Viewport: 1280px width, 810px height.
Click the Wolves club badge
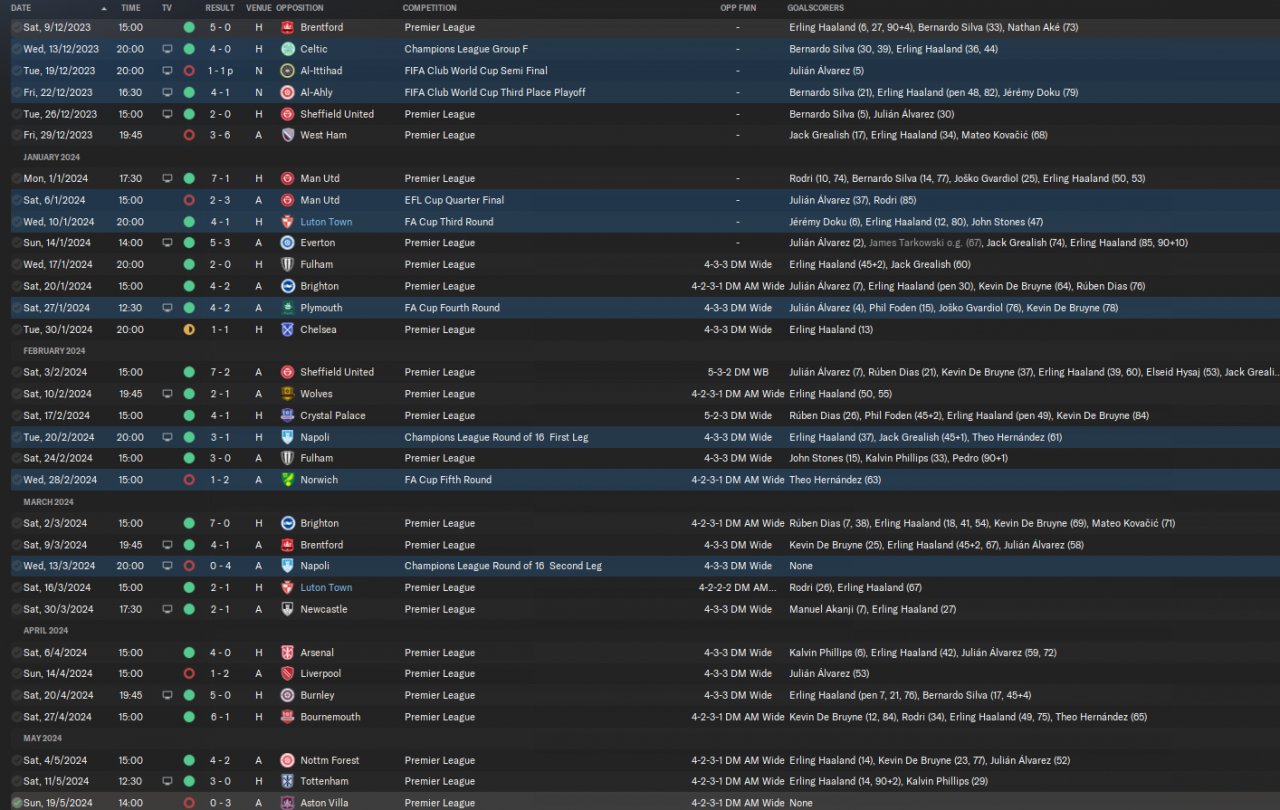coord(287,394)
